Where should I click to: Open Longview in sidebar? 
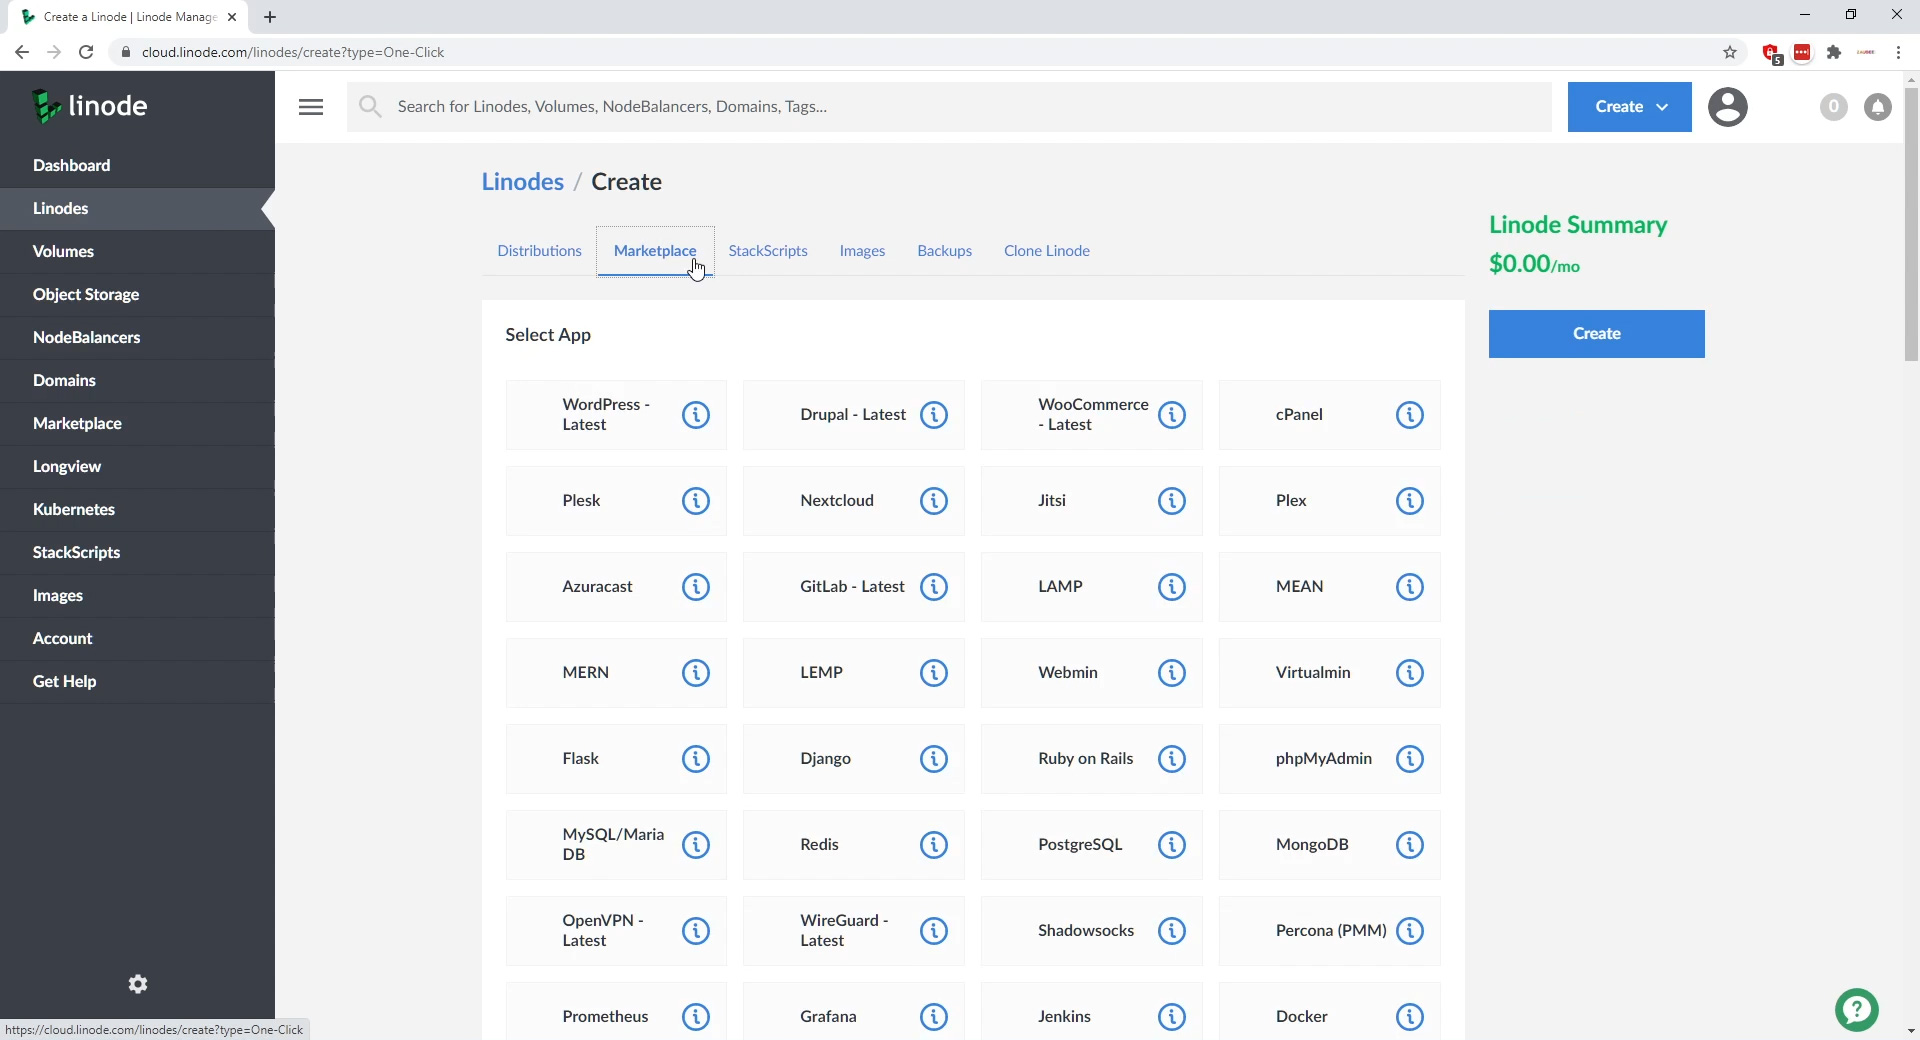click(137, 467)
